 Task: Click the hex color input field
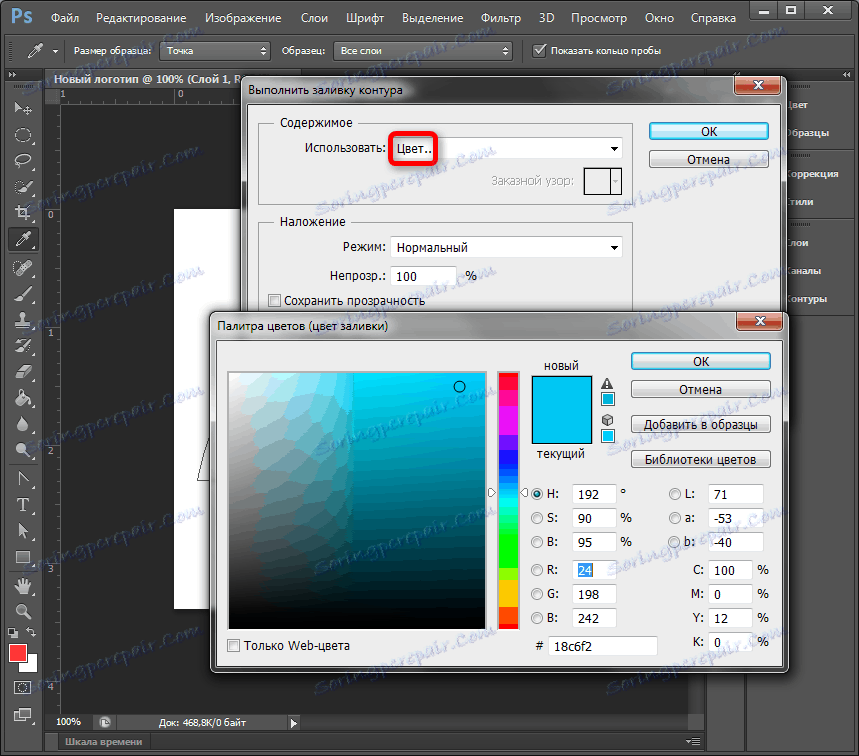coord(604,646)
